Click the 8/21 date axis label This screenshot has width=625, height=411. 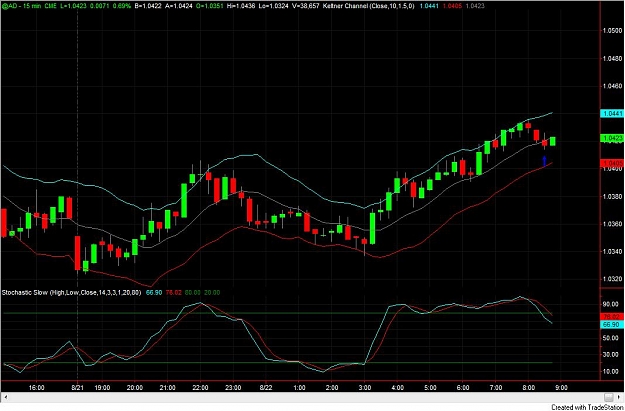pos(77,387)
